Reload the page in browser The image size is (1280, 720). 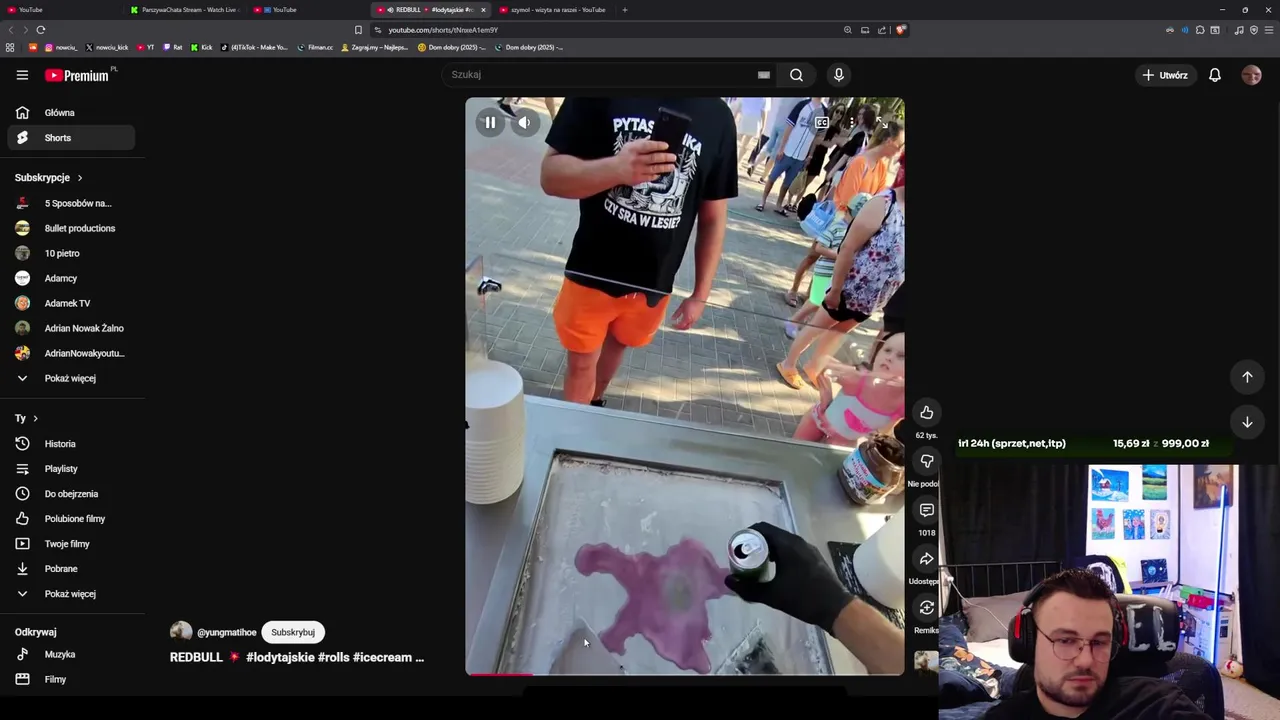[41, 30]
